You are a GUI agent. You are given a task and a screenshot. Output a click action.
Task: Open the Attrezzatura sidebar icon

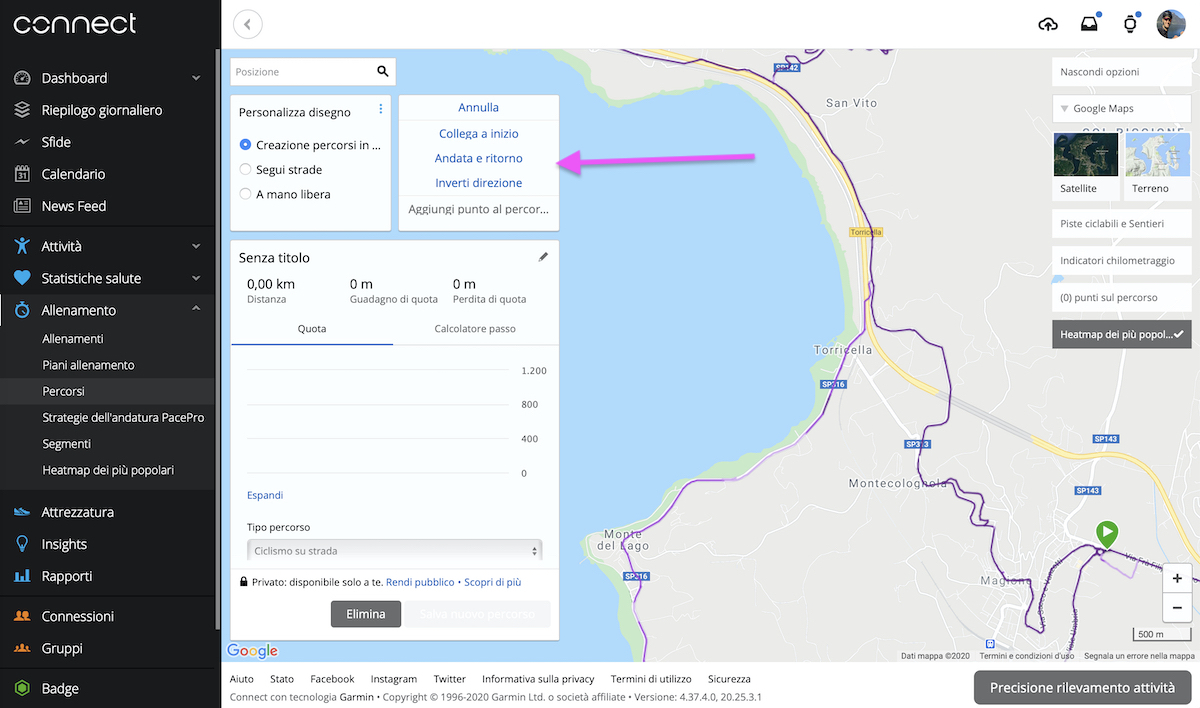click(x=21, y=511)
